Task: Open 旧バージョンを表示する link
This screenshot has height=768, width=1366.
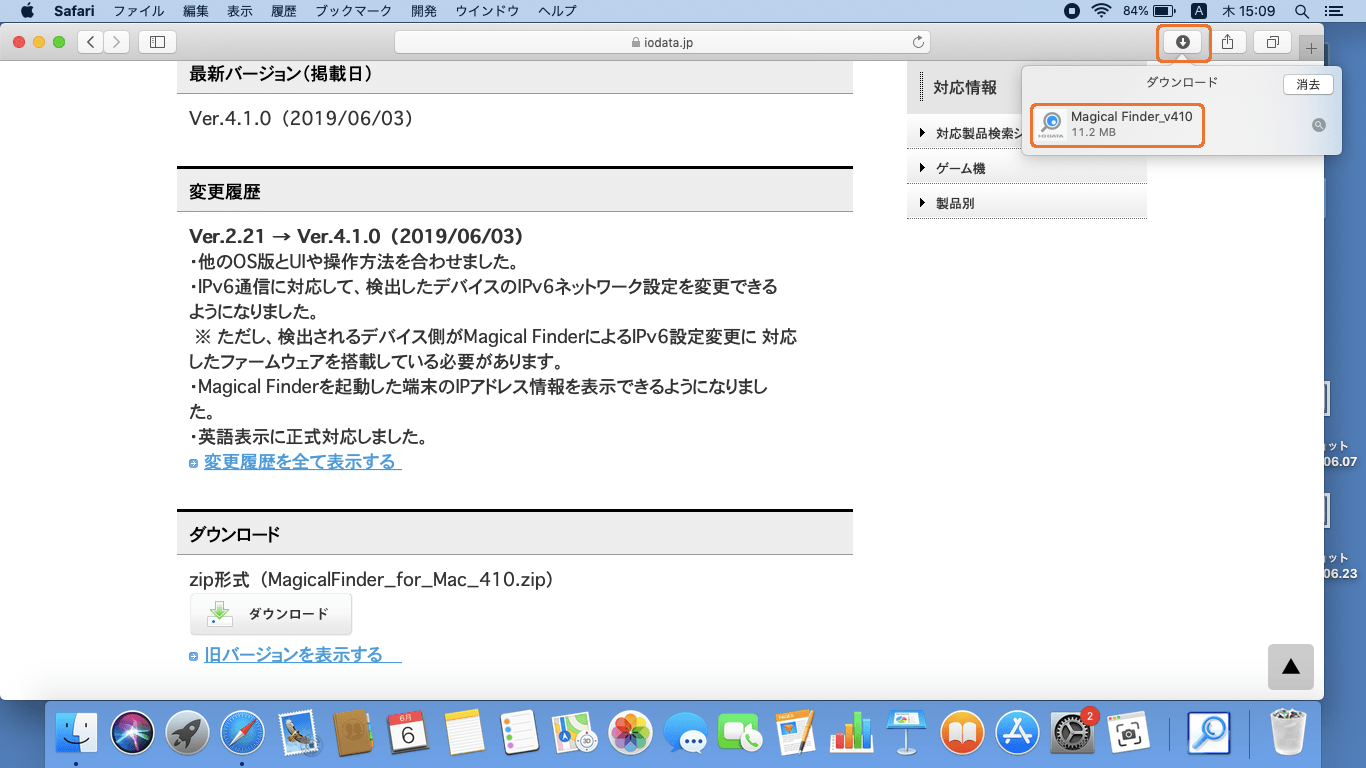Action: (x=293, y=655)
